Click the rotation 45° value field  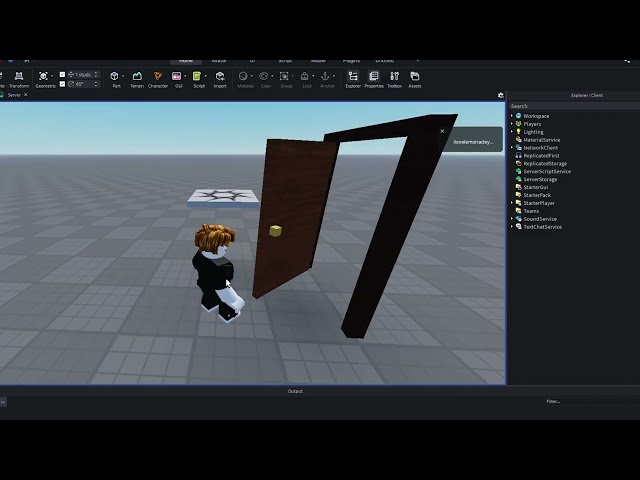[x=83, y=84]
